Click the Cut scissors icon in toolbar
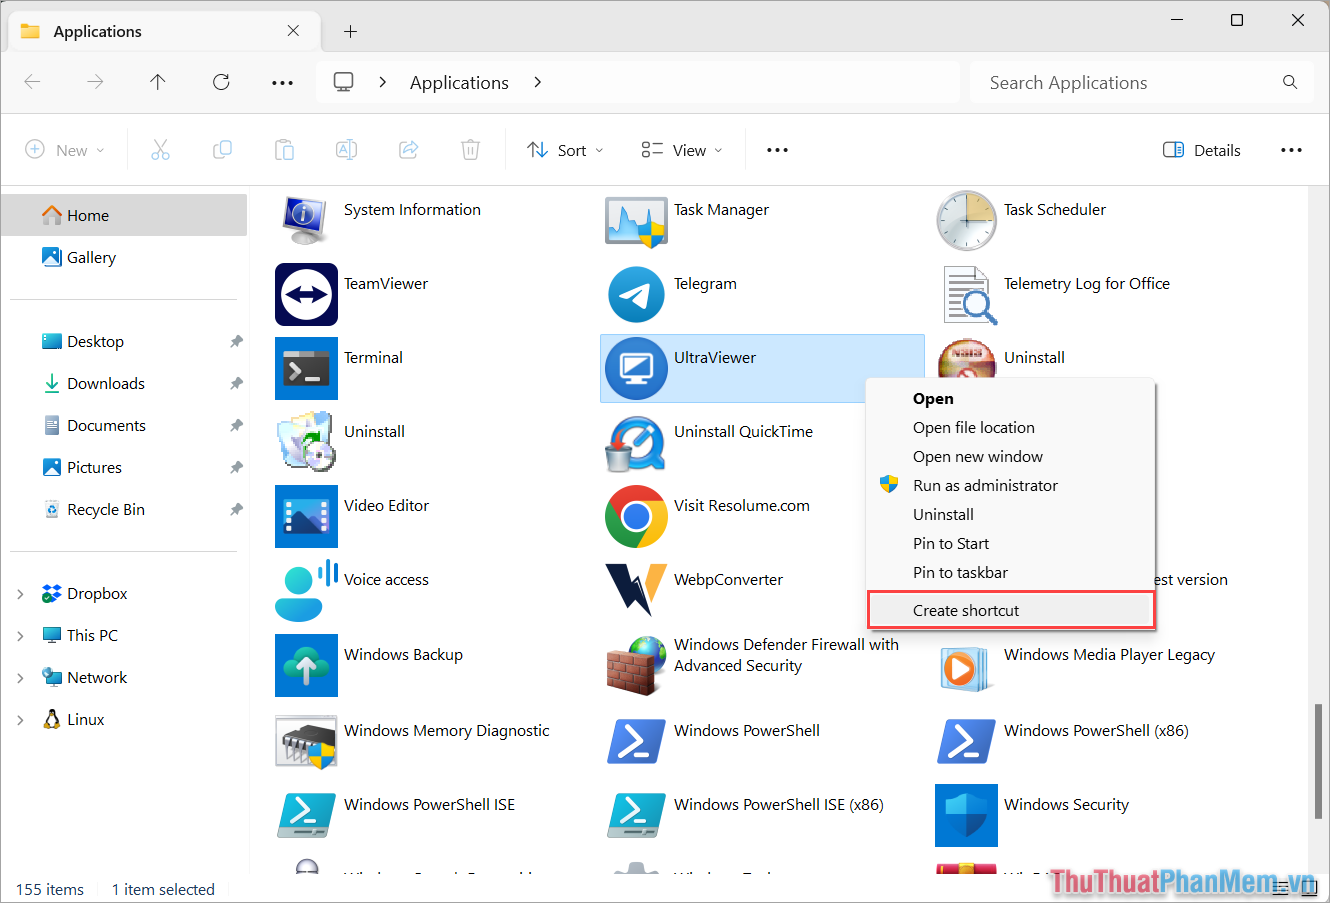This screenshot has width=1330, height=903. coord(160,149)
